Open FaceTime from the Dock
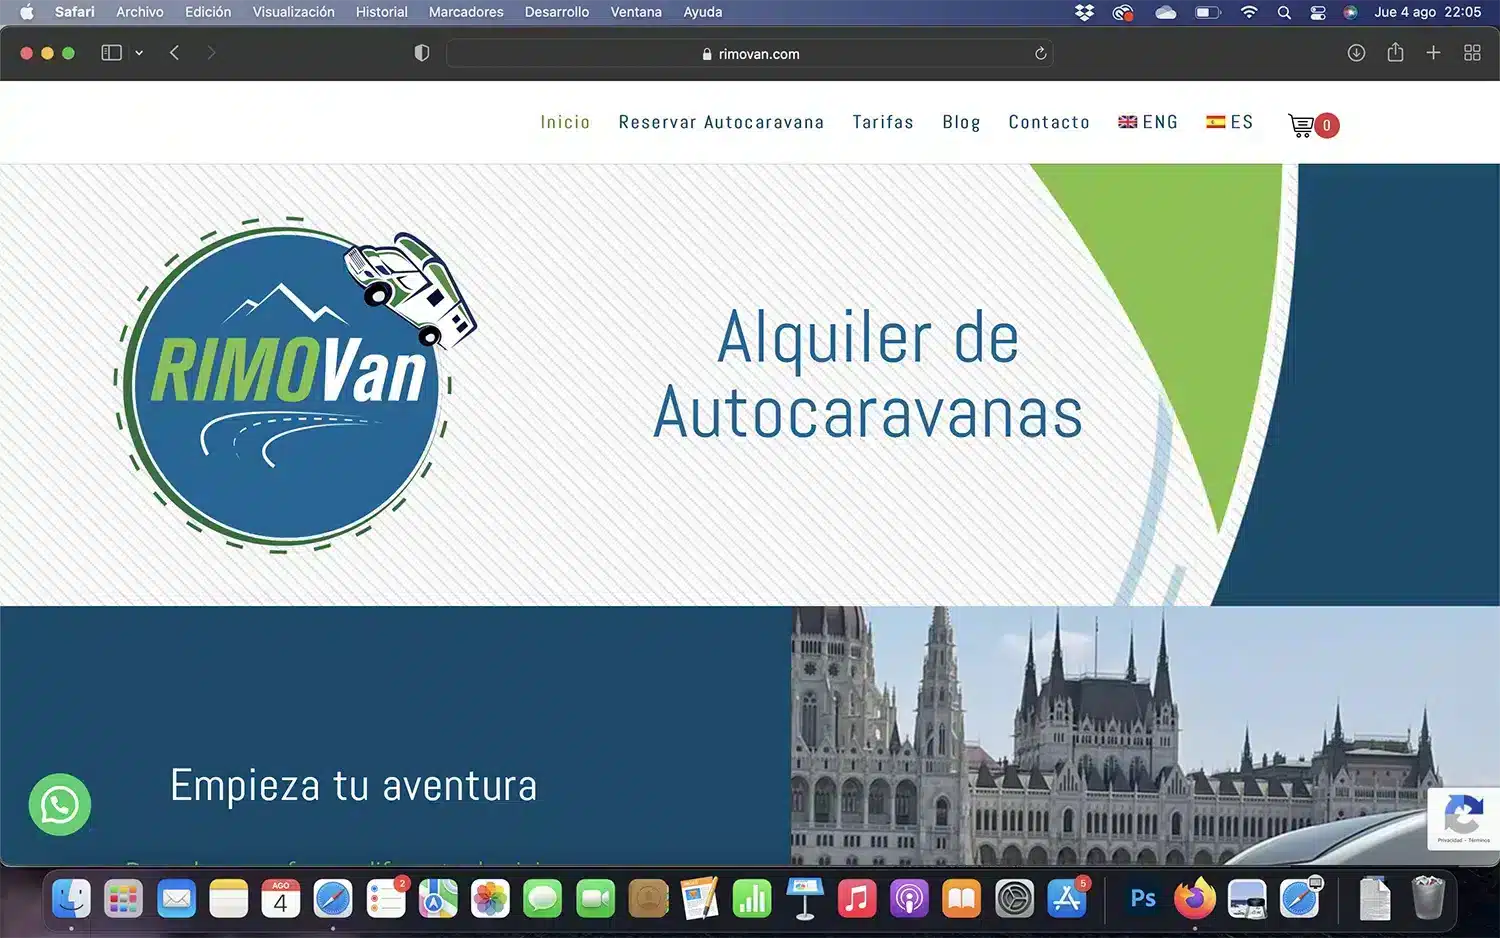This screenshot has width=1500, height=938. coord(595,899)
